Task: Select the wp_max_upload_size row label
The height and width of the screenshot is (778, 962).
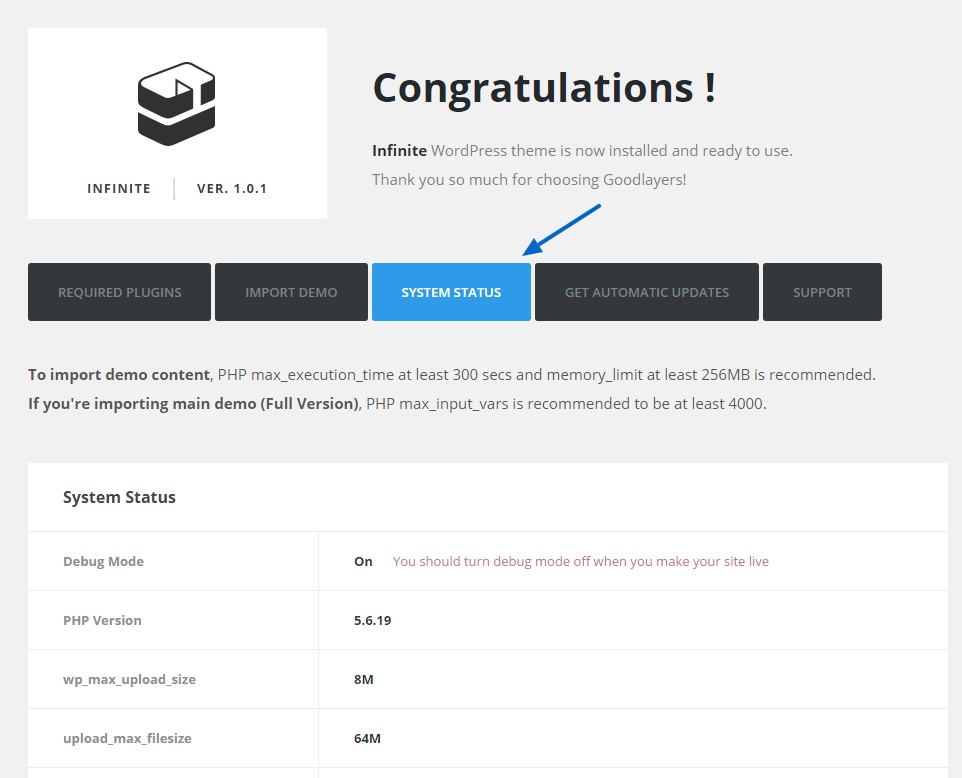Action: (129, 679)
